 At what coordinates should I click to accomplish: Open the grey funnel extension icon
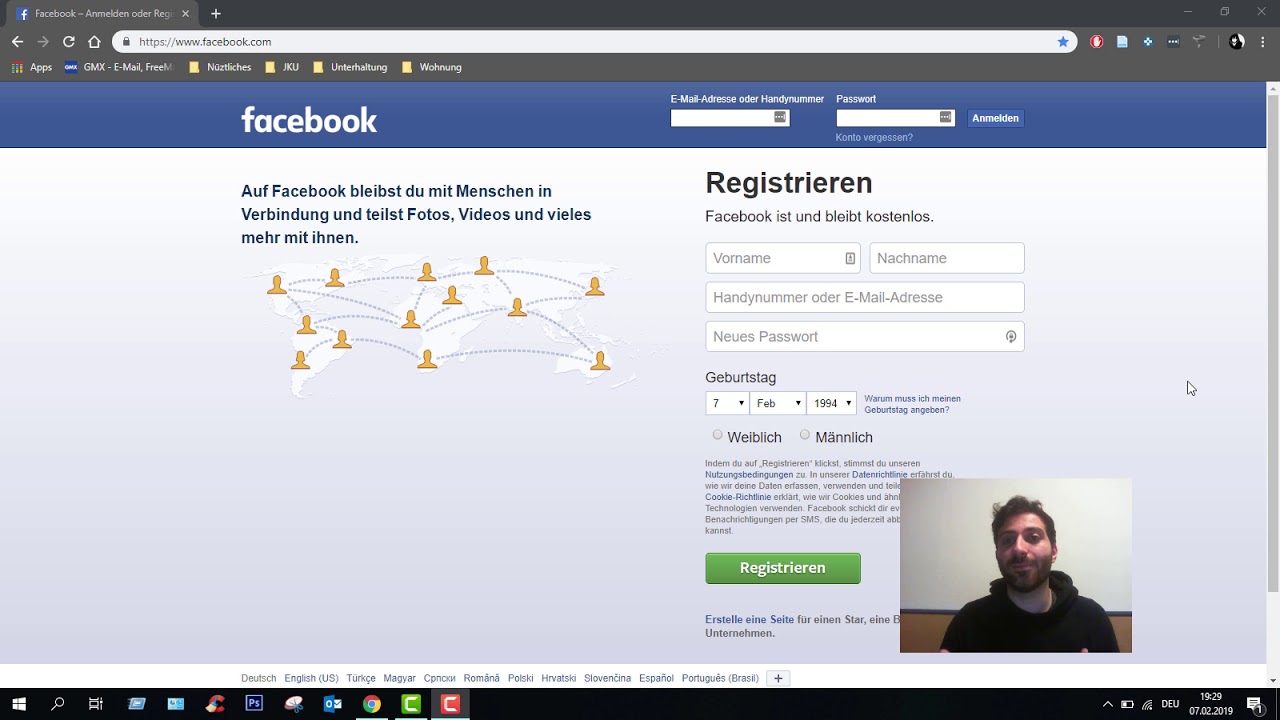1199,42
